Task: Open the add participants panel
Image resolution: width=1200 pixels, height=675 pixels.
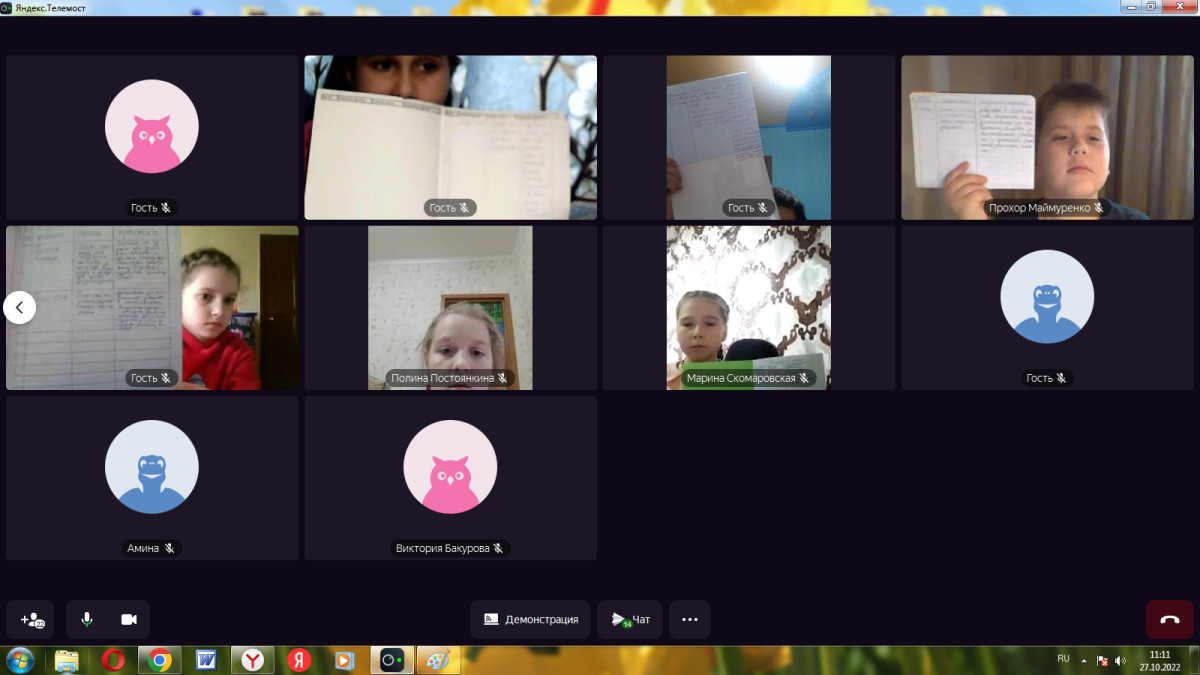Action: (32, 620)
